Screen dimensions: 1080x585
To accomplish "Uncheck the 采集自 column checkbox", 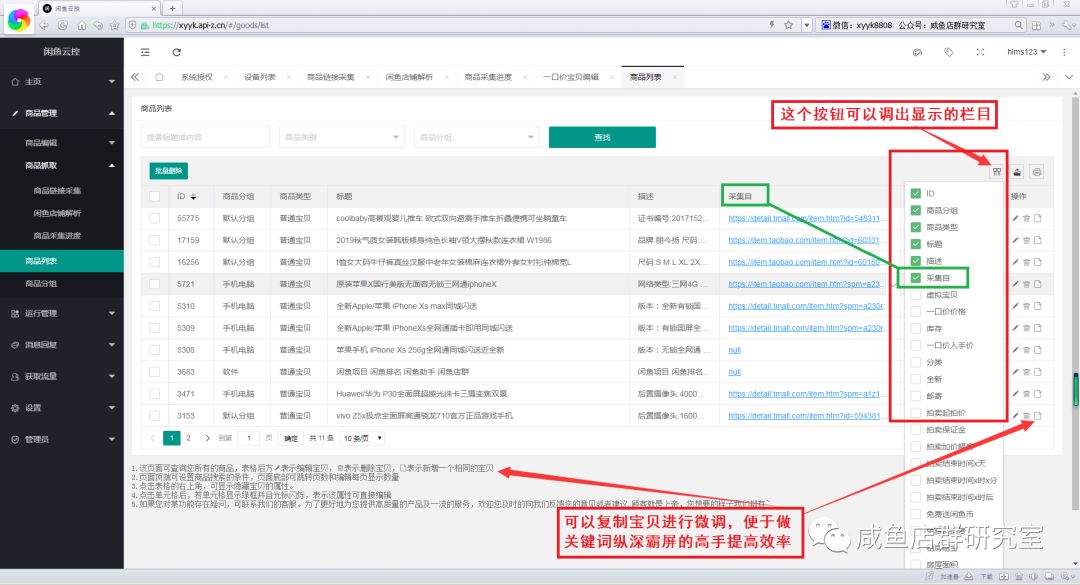I will [915, 278].
